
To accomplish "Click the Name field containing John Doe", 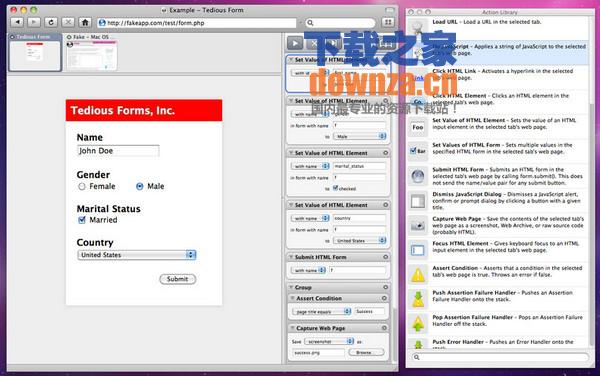I will point(118,151).
